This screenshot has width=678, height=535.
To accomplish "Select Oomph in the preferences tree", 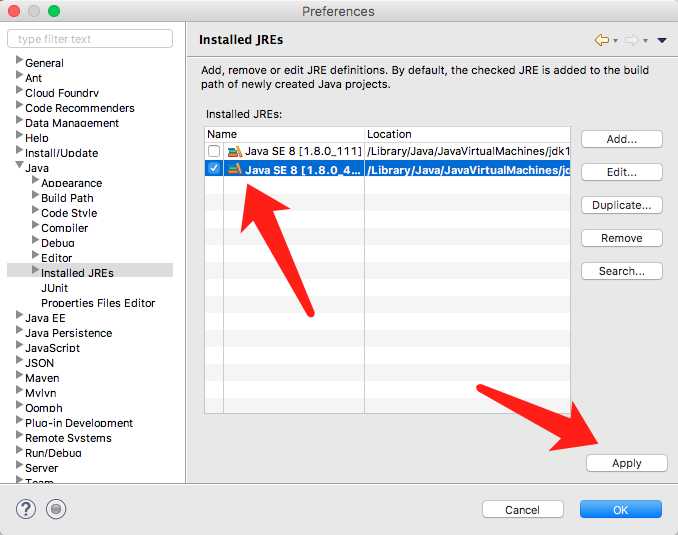I will coord(44,408).
